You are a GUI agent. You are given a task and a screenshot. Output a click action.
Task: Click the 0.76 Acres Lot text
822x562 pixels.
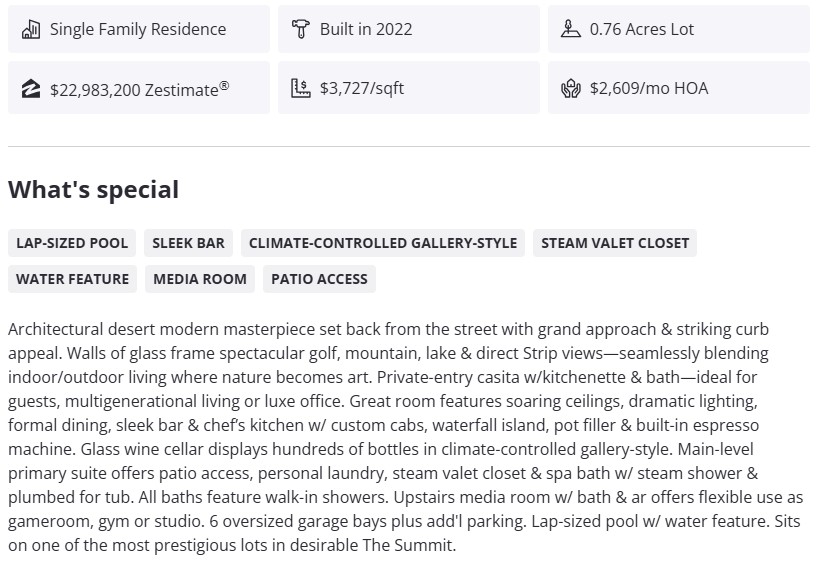pos(642,29)
